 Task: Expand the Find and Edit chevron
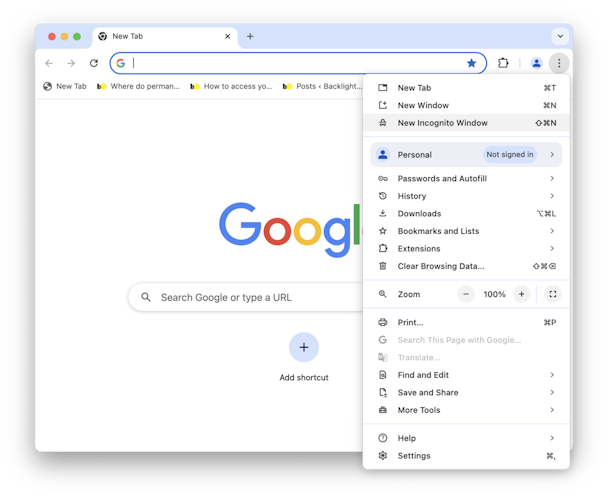click(x=552, y=375)
